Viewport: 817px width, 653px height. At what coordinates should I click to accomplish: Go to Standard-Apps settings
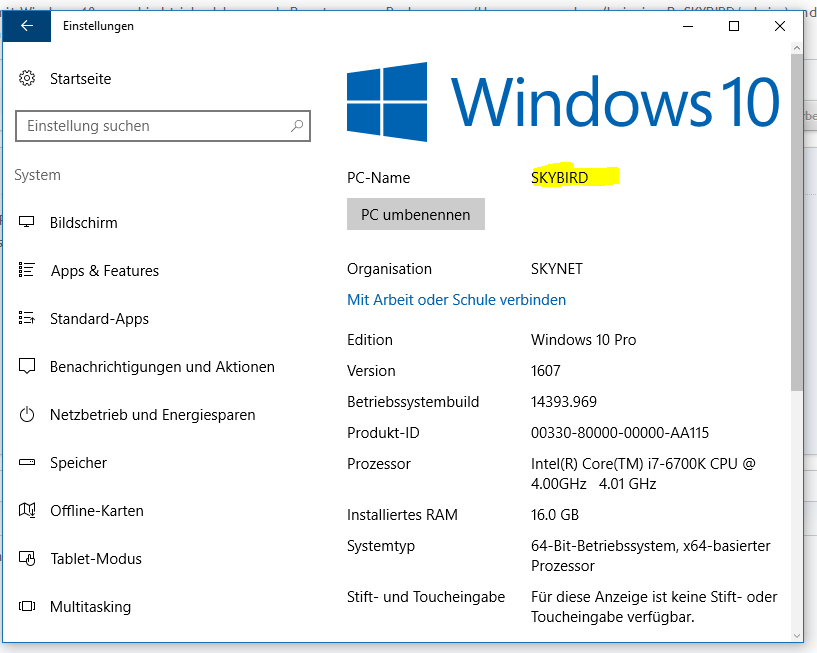[x=99, y=318]
